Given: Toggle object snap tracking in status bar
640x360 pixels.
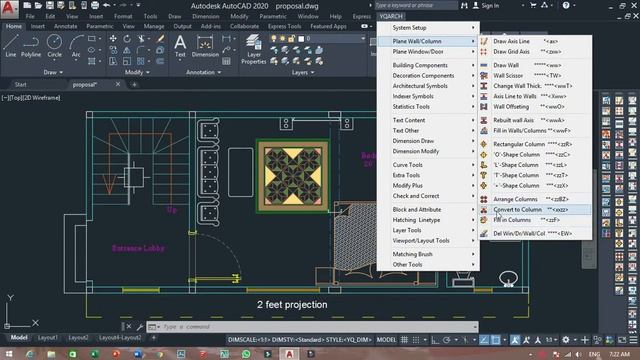Looking at the screenshot, I should [484, 340].
